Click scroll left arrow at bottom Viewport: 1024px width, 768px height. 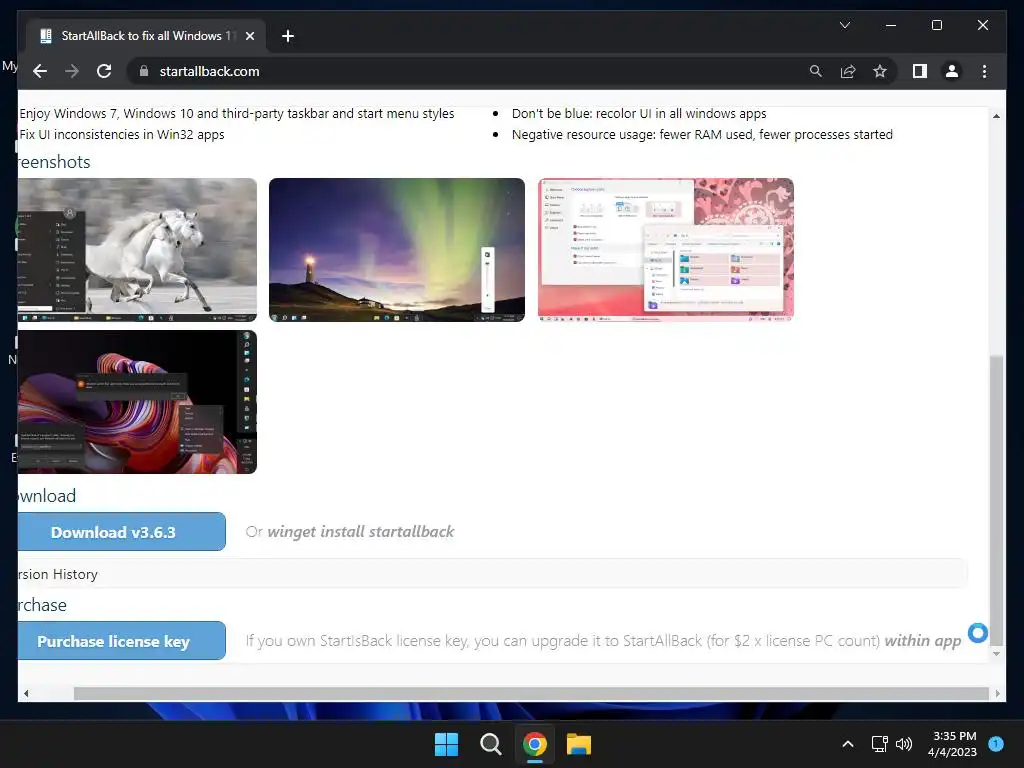(x=26, y=694)
